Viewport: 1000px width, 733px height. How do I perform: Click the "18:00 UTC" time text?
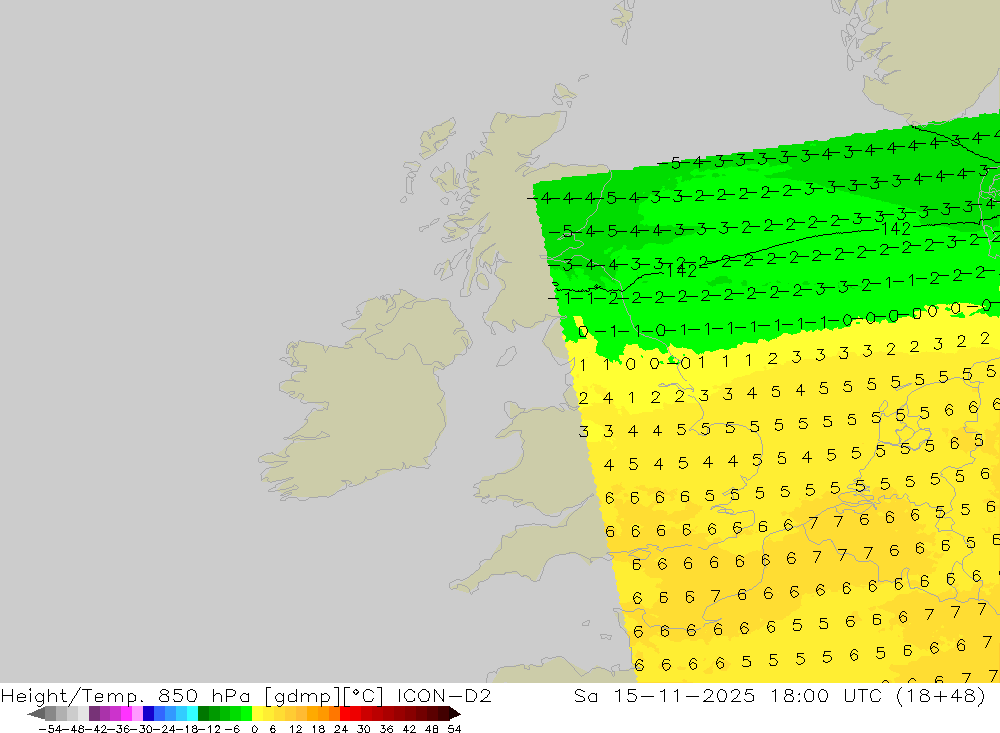point(826,696)
